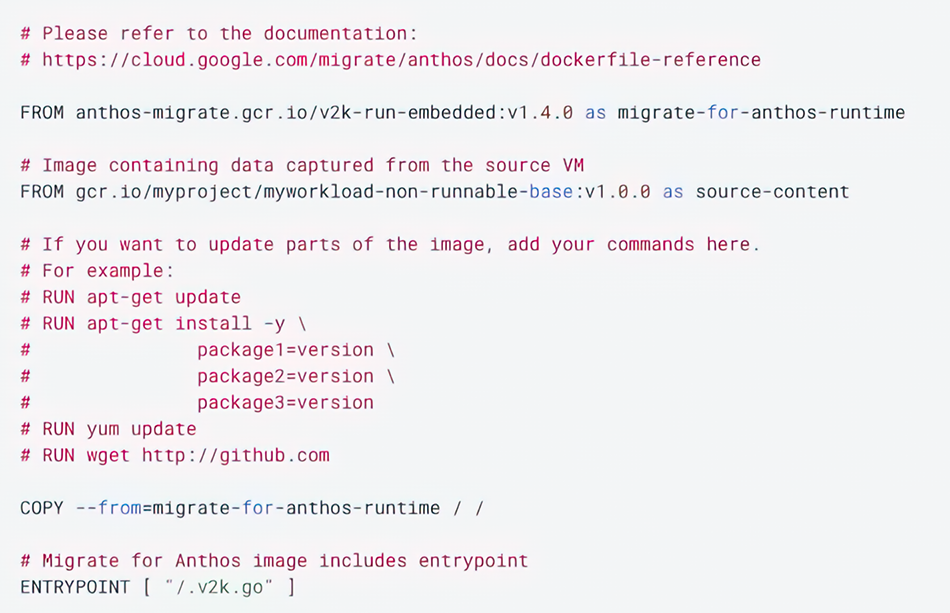Select the "# RUN yum update" line
Screen dimensions: 950x613
click(108, 429)
